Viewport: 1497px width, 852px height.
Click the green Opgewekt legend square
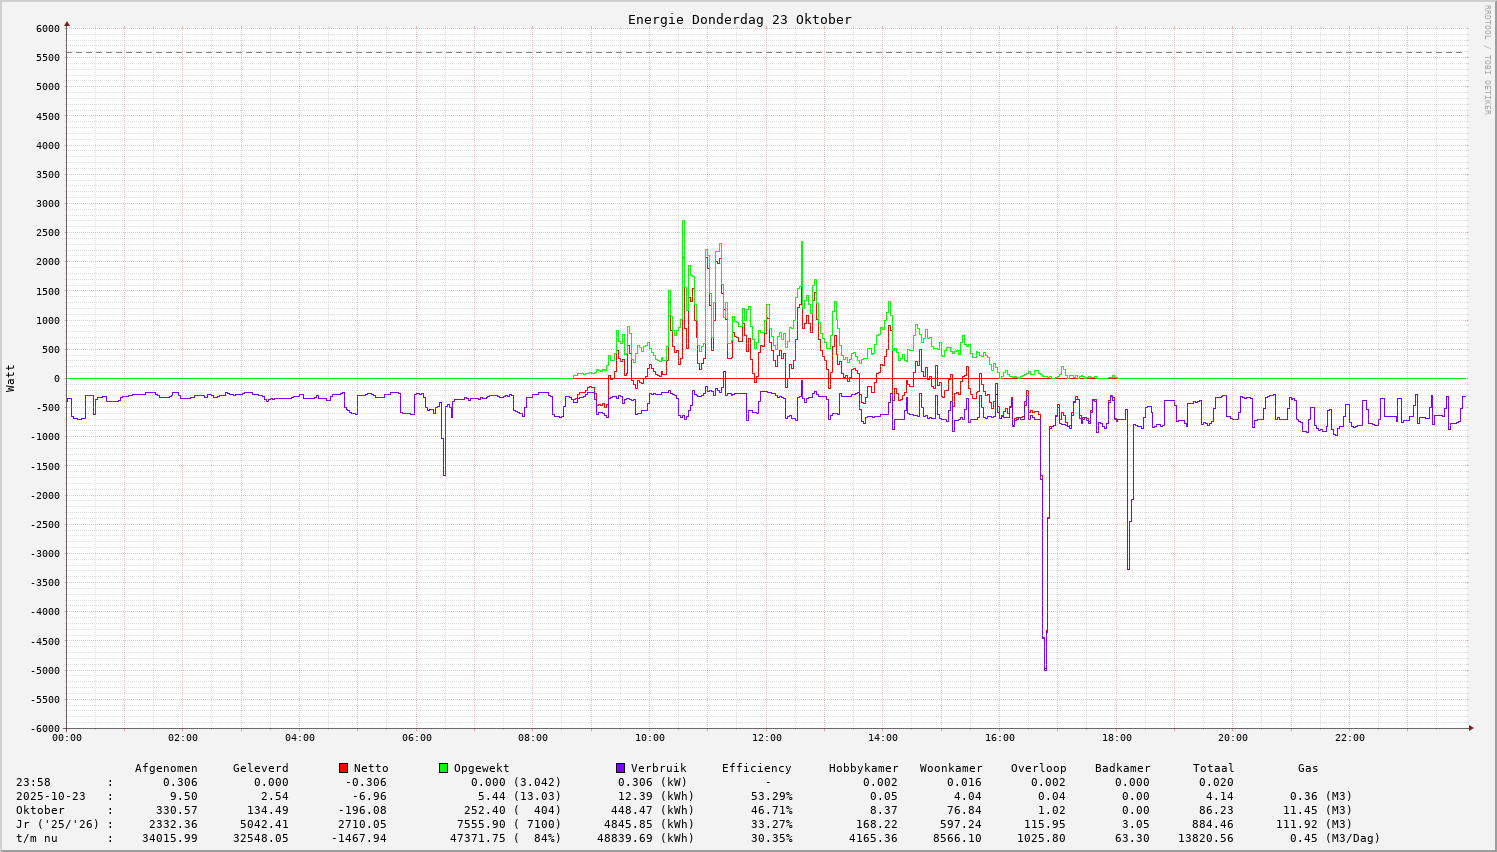(x=443, y=768)
